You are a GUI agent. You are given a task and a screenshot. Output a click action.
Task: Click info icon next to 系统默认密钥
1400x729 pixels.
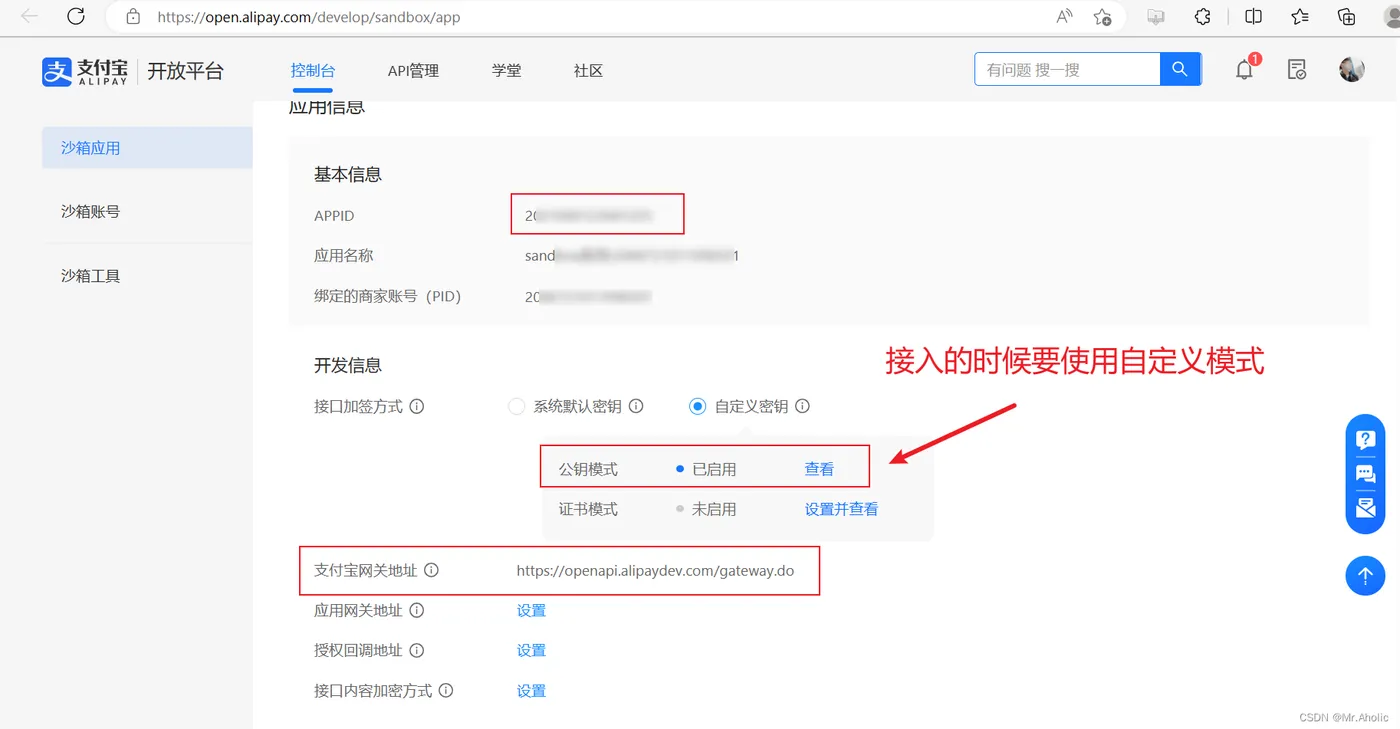636,406
